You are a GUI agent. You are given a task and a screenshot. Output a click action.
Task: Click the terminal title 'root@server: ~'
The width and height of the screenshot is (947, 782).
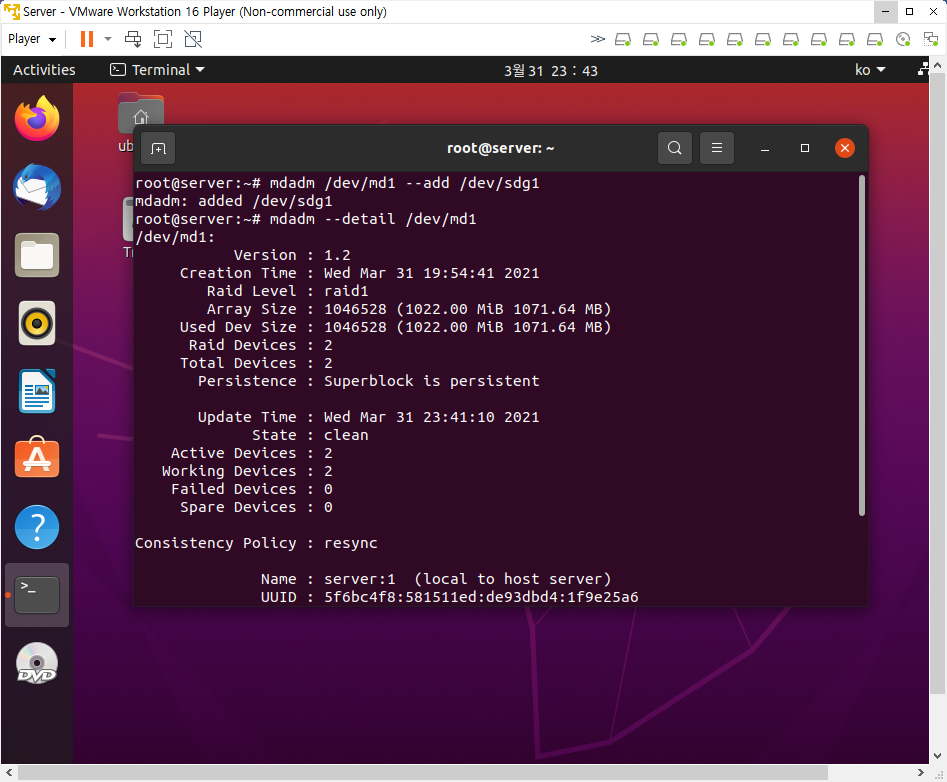point(500,148)
